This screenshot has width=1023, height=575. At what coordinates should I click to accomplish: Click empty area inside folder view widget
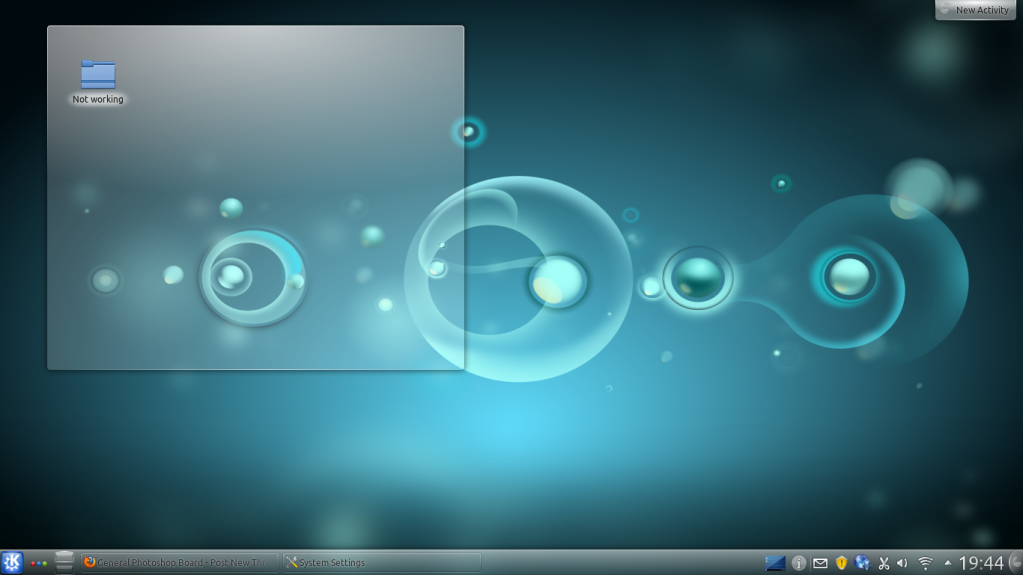pos(280,150)
